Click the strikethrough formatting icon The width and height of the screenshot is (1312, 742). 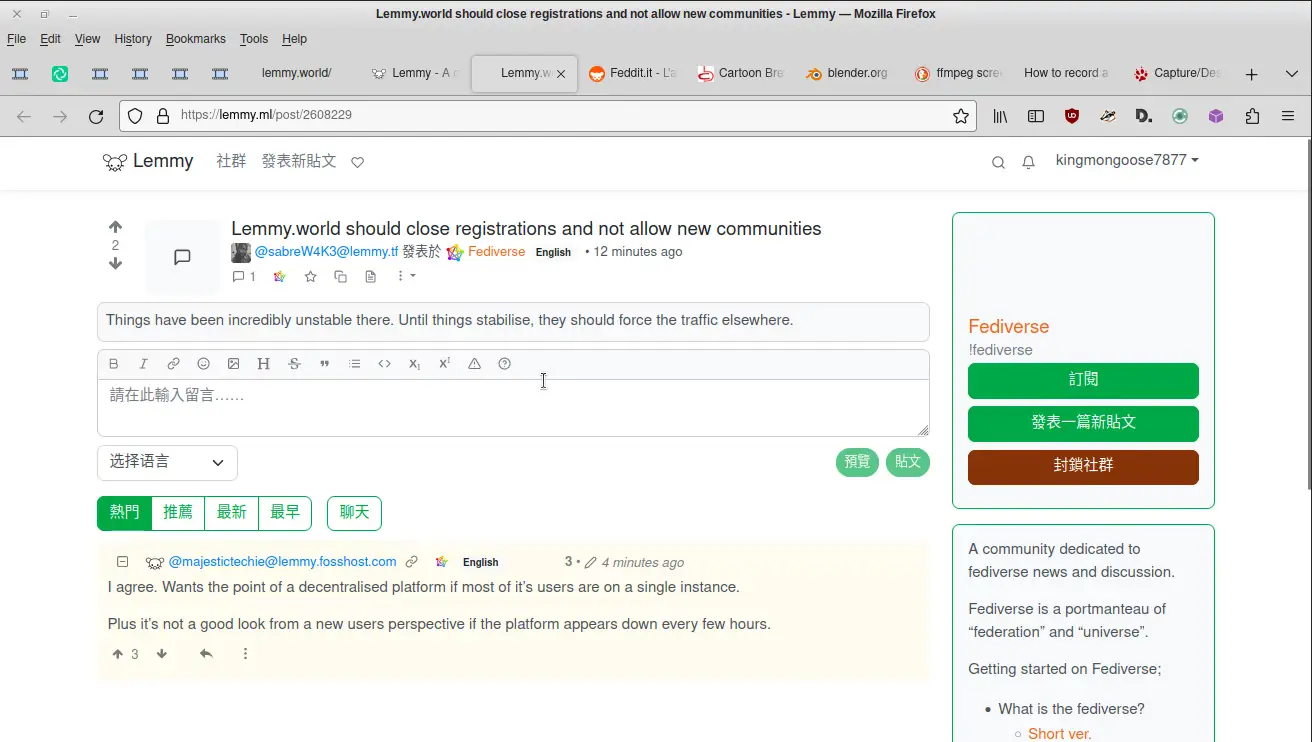pos(294,364)
